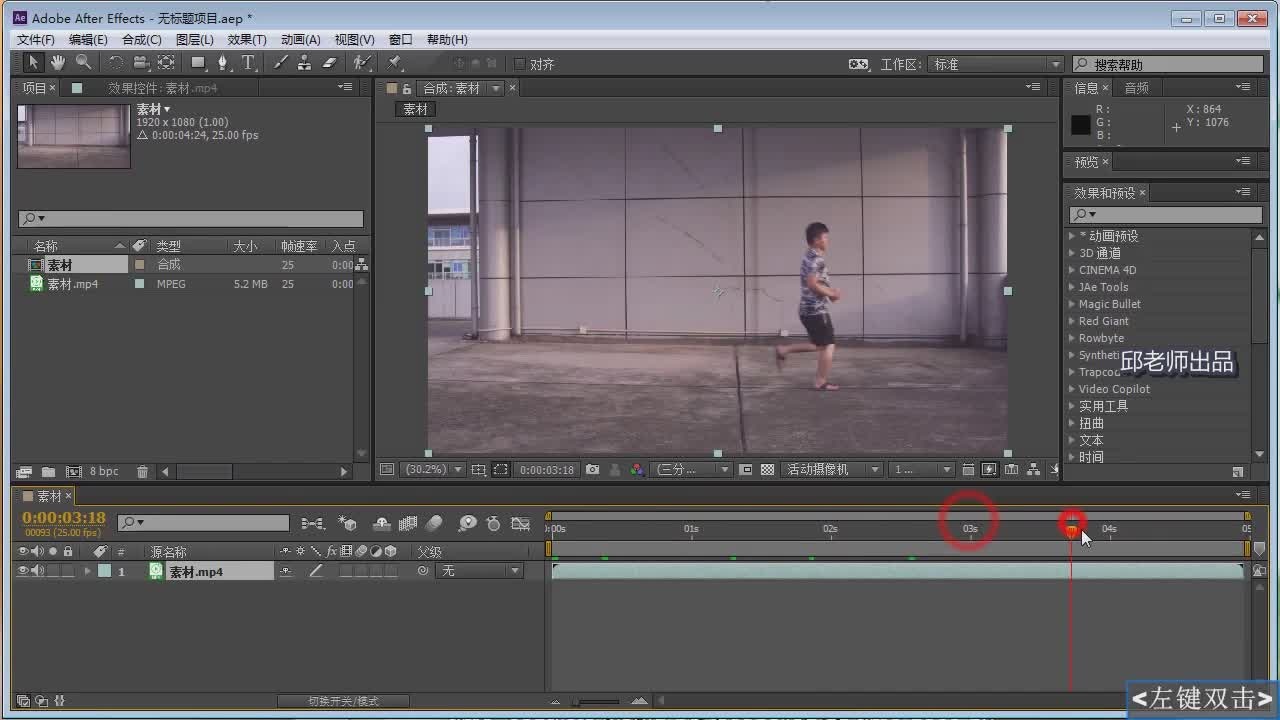Open the resolution (三分...) dropdown
1280x720 pixels.
click(691, 469)
